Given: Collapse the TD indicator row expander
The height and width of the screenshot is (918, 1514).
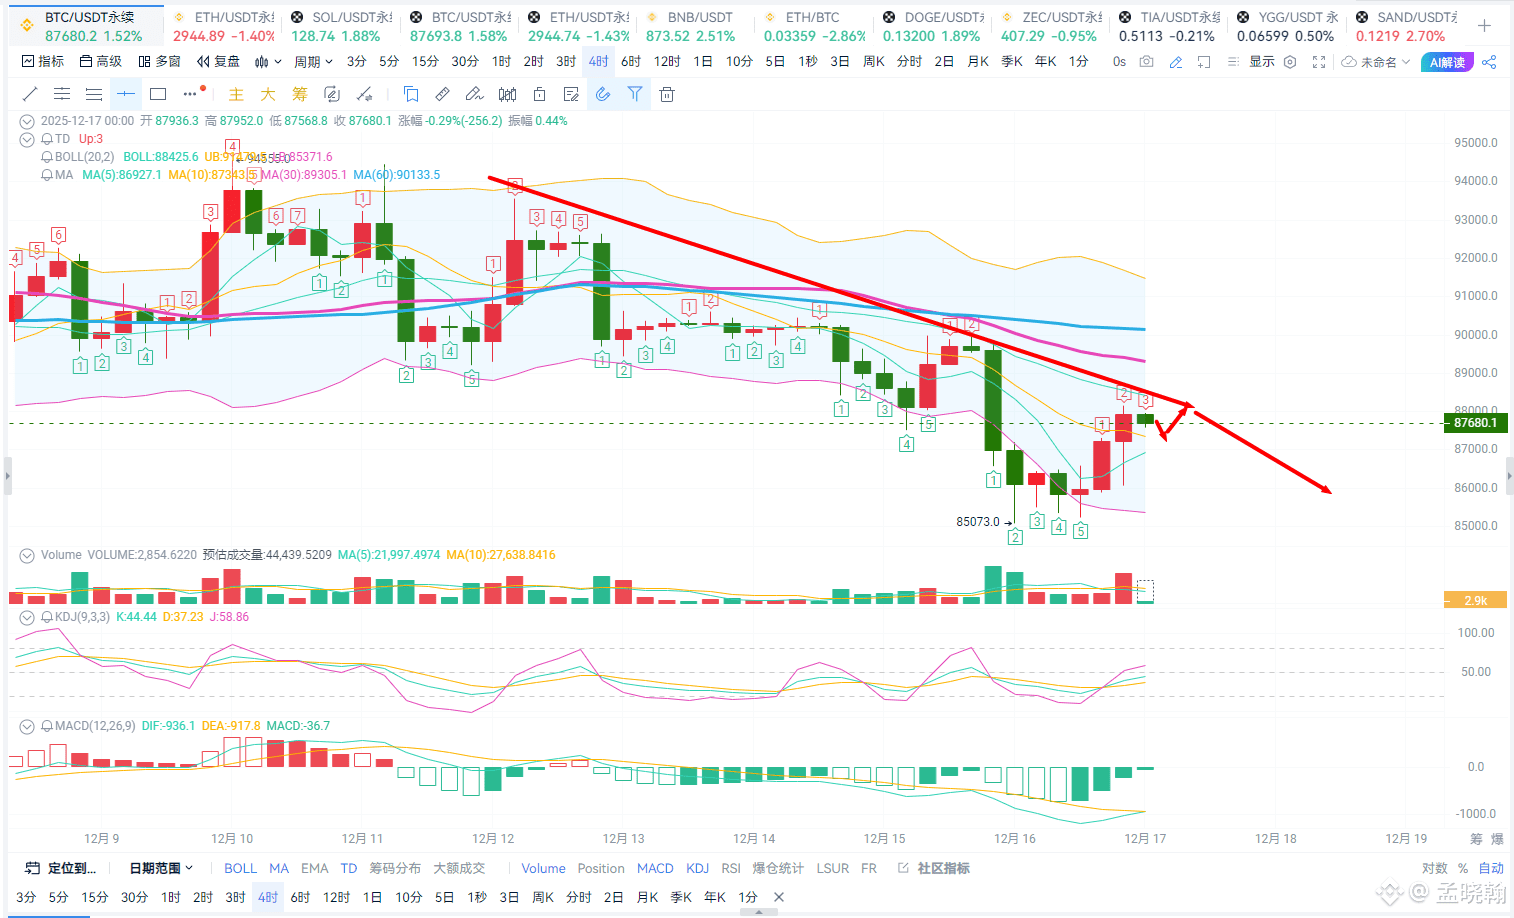Looking at the screenshot, I should pos(27,139).
